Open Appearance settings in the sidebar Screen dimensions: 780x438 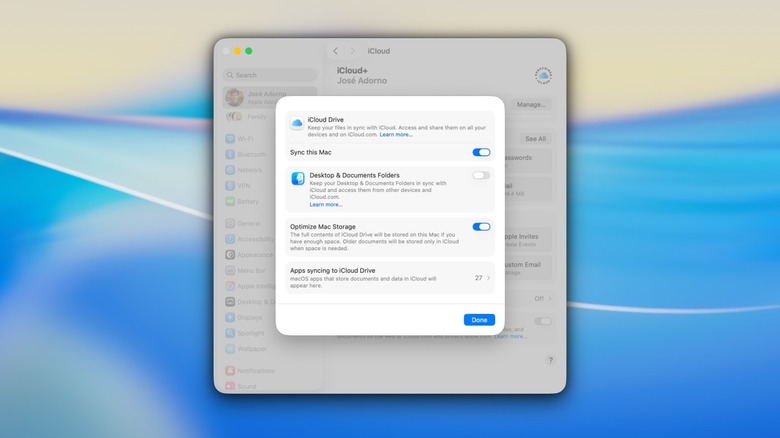(x=249, y=255)
